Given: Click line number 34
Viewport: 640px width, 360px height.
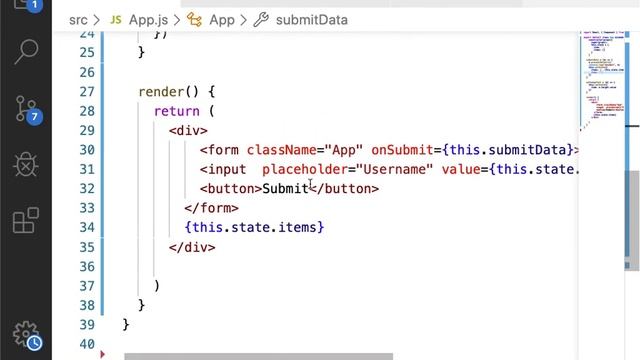Looking at the screenshot, I should coord(87,227).
